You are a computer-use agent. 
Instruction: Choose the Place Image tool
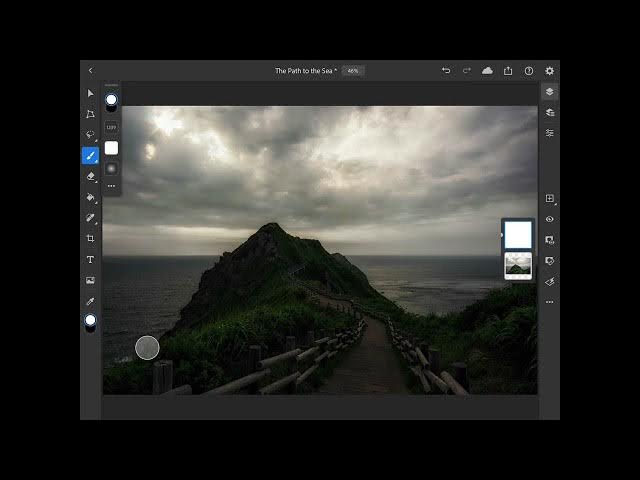(x=90, y=280)
